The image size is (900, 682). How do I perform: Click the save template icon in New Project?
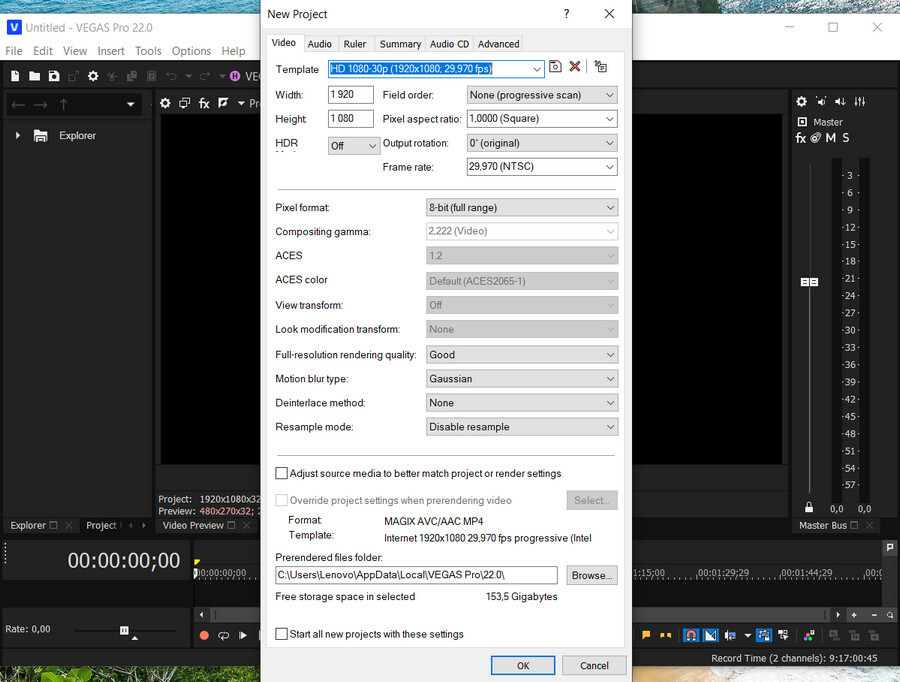[x=555, y=67]
